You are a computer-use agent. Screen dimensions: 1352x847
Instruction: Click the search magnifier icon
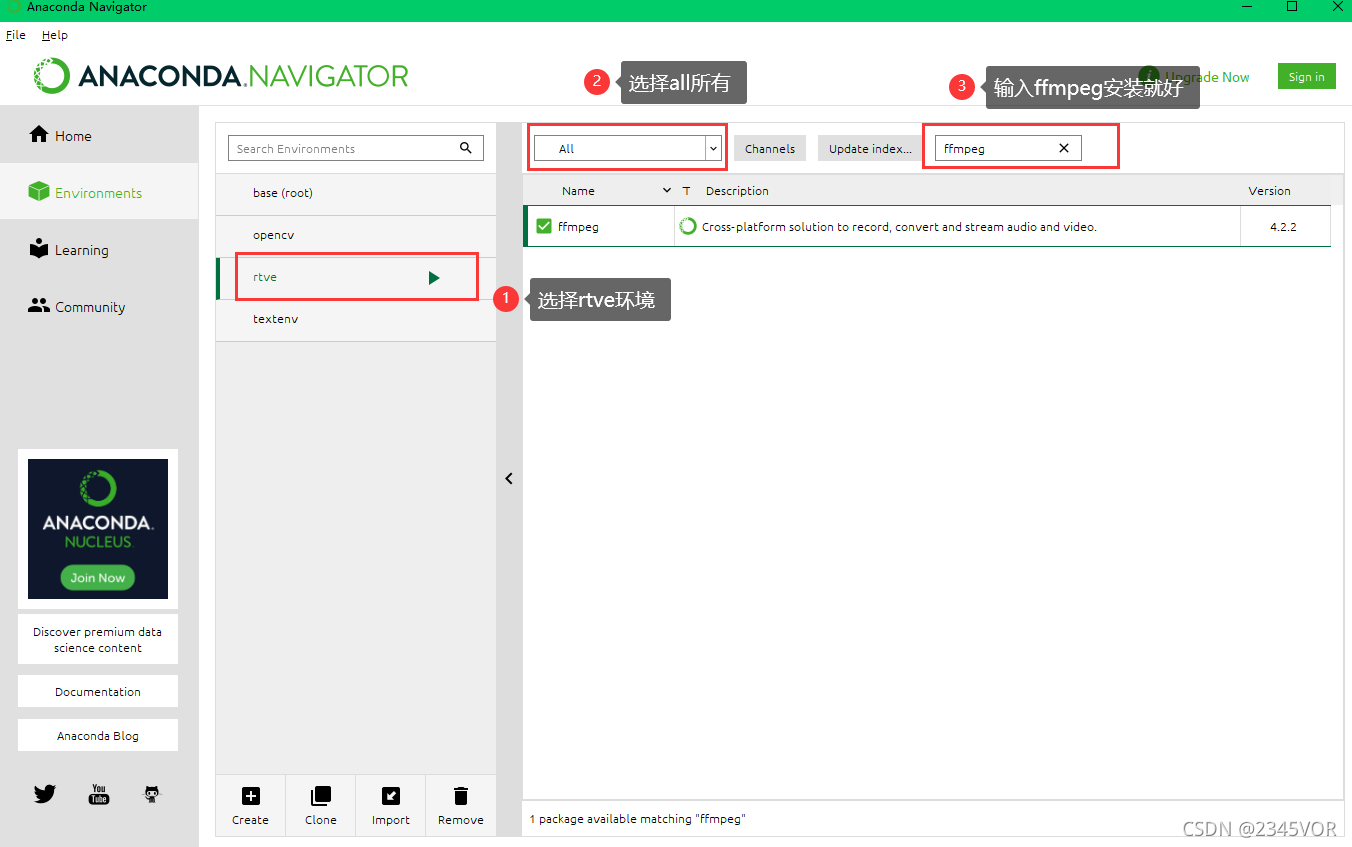[466, 147]
